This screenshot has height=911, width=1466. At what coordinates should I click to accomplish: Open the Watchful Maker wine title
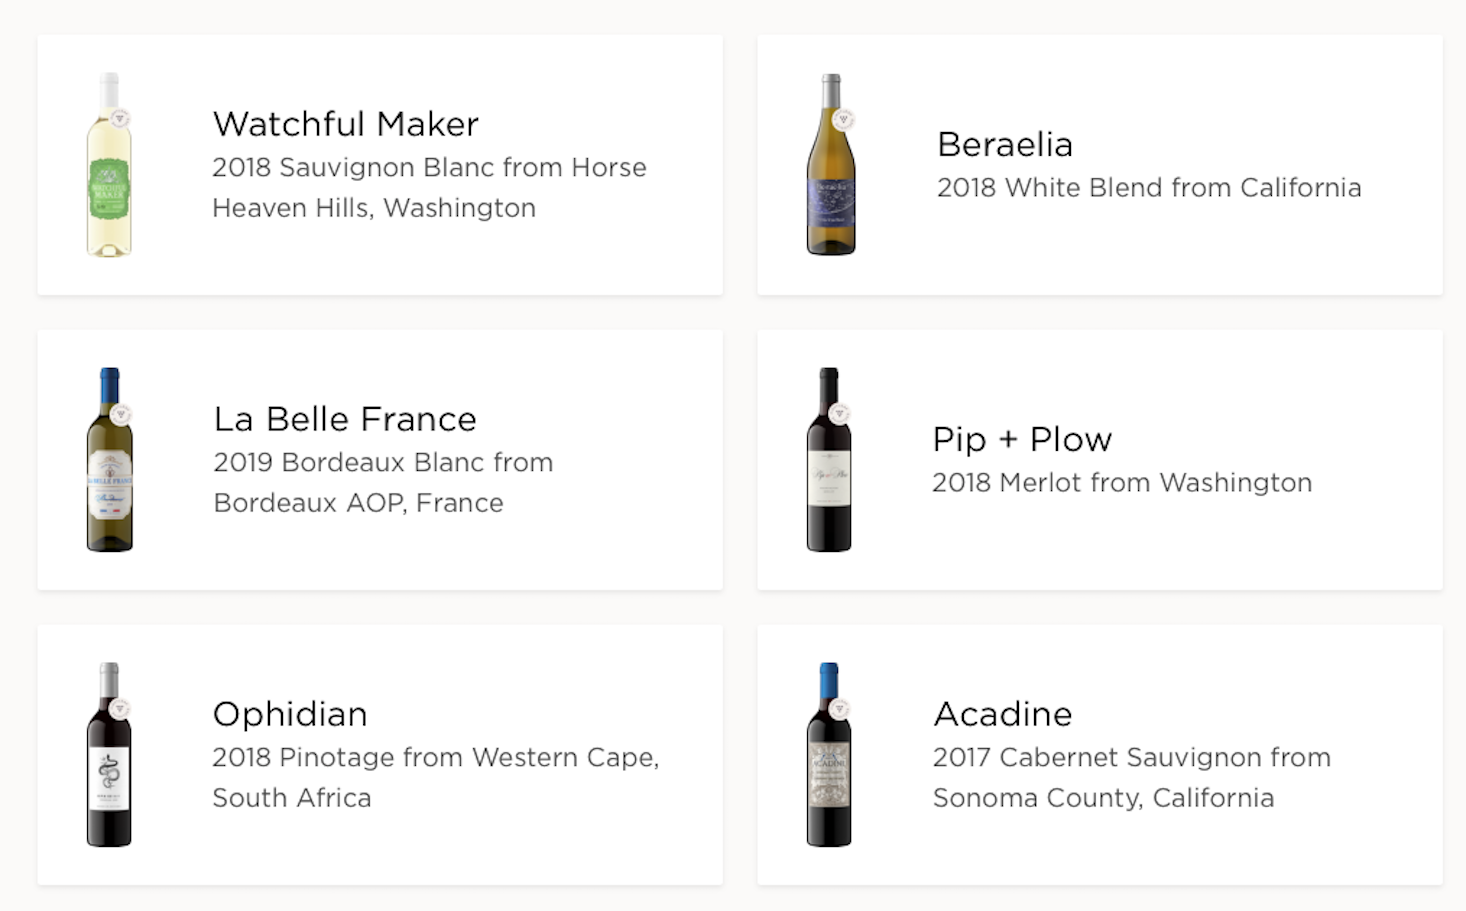(x=346, y=124)
